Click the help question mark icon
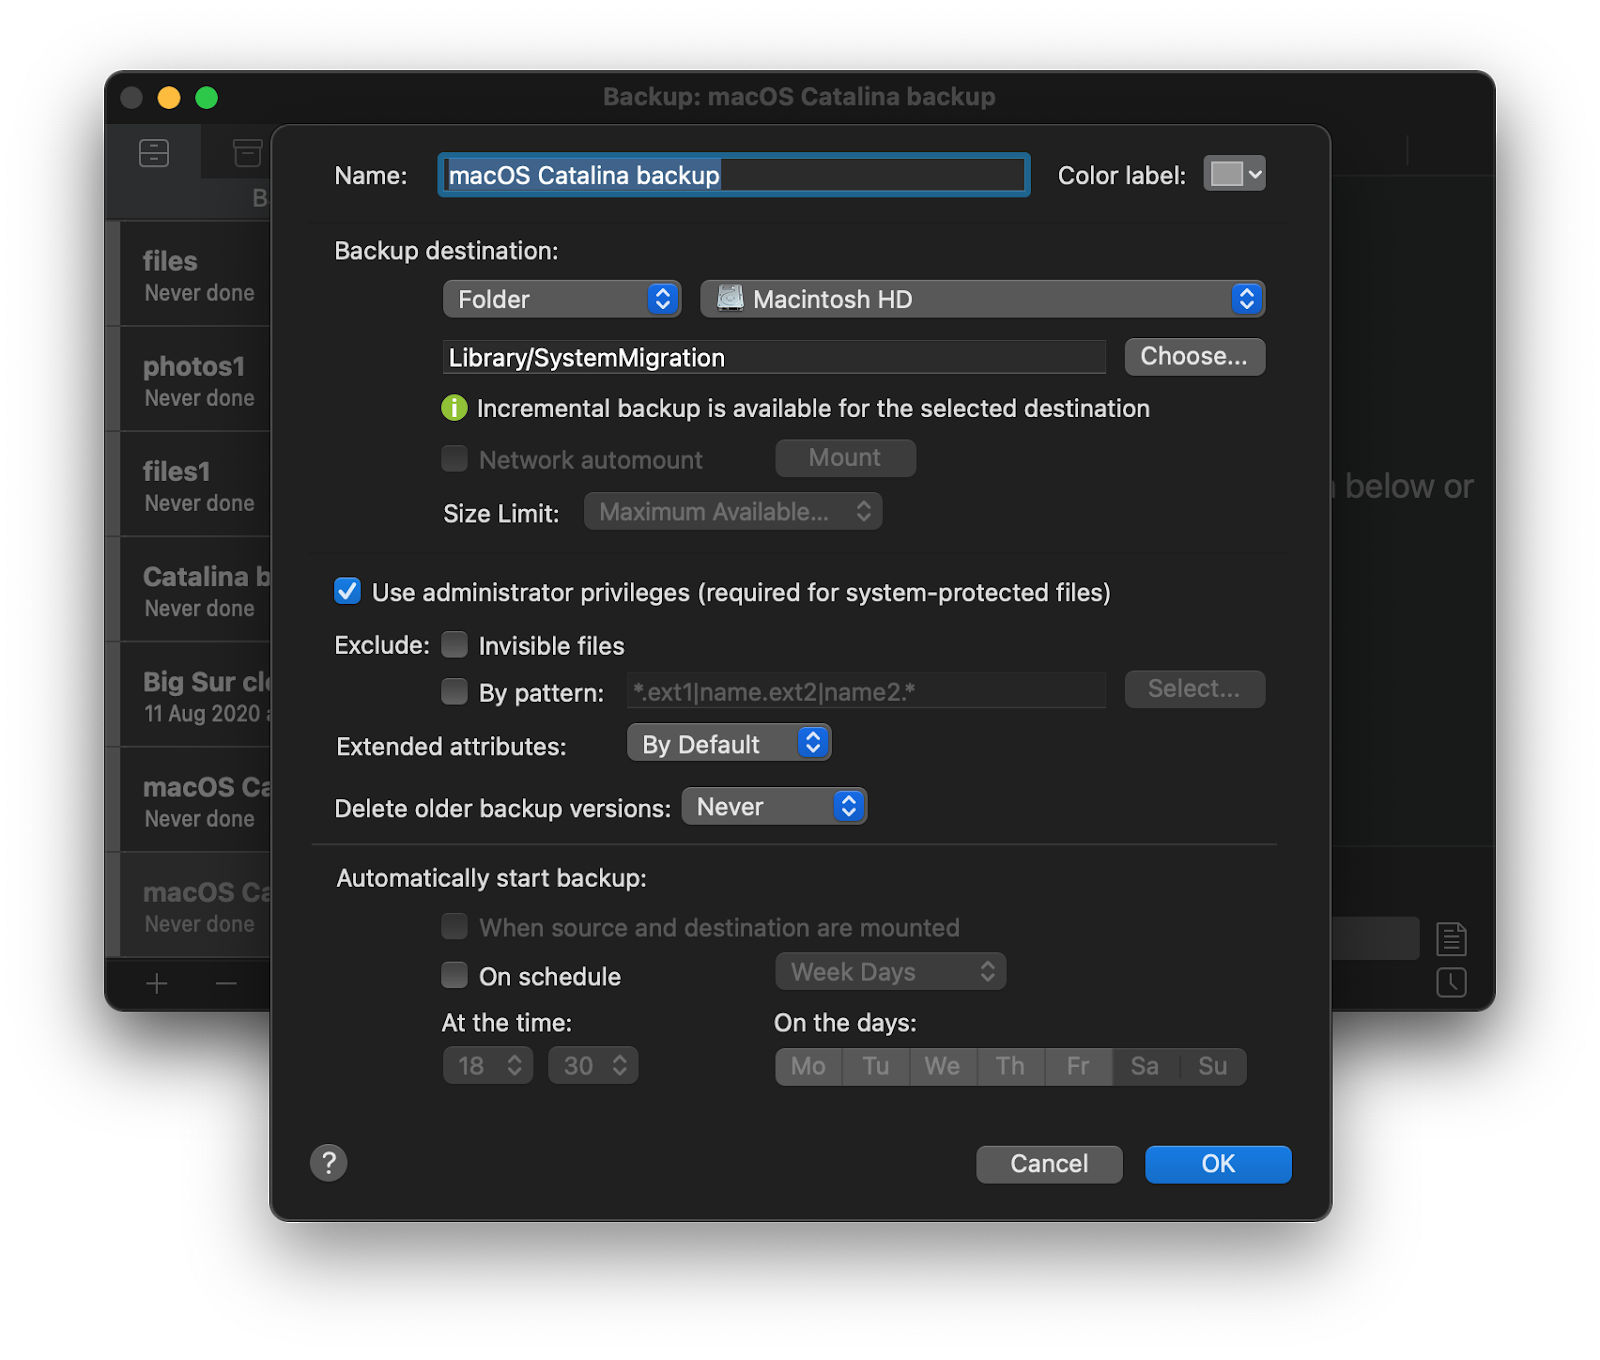 (x=328, y=1163)
